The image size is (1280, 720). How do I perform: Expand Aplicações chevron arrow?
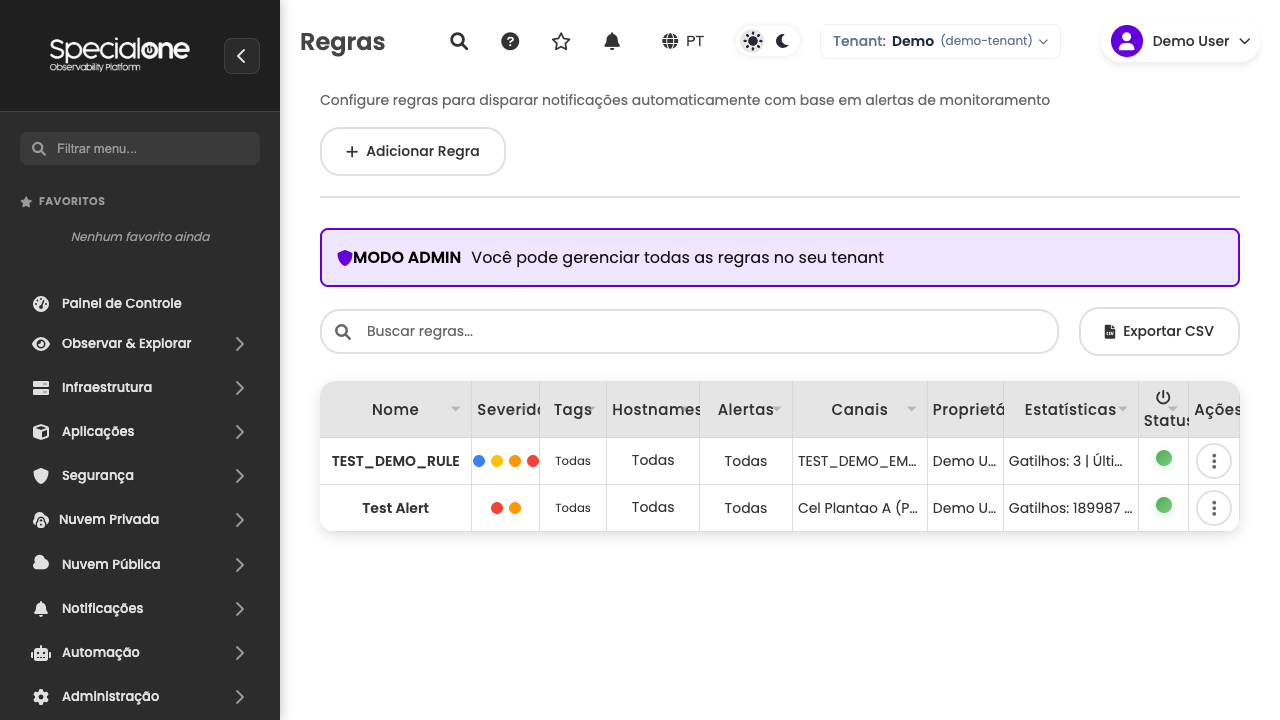[240, 431]
